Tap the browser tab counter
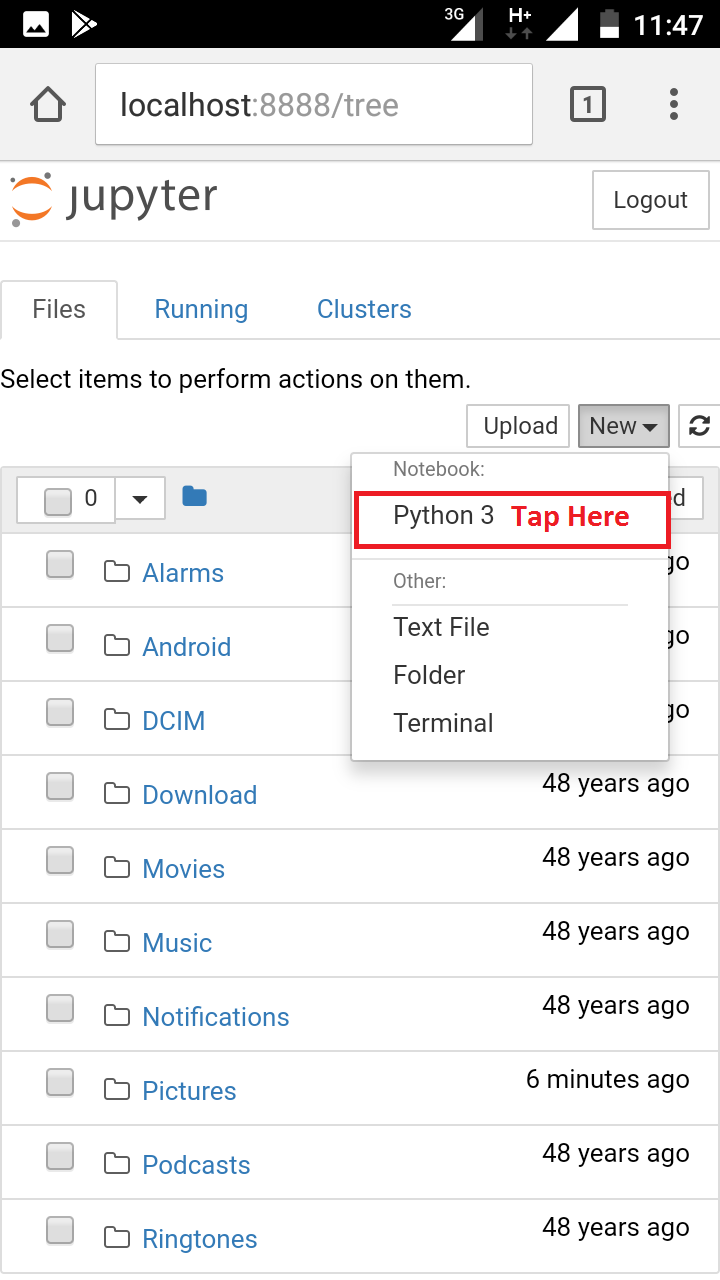This screenshot has width=720, height=1280. coord(588,103)
